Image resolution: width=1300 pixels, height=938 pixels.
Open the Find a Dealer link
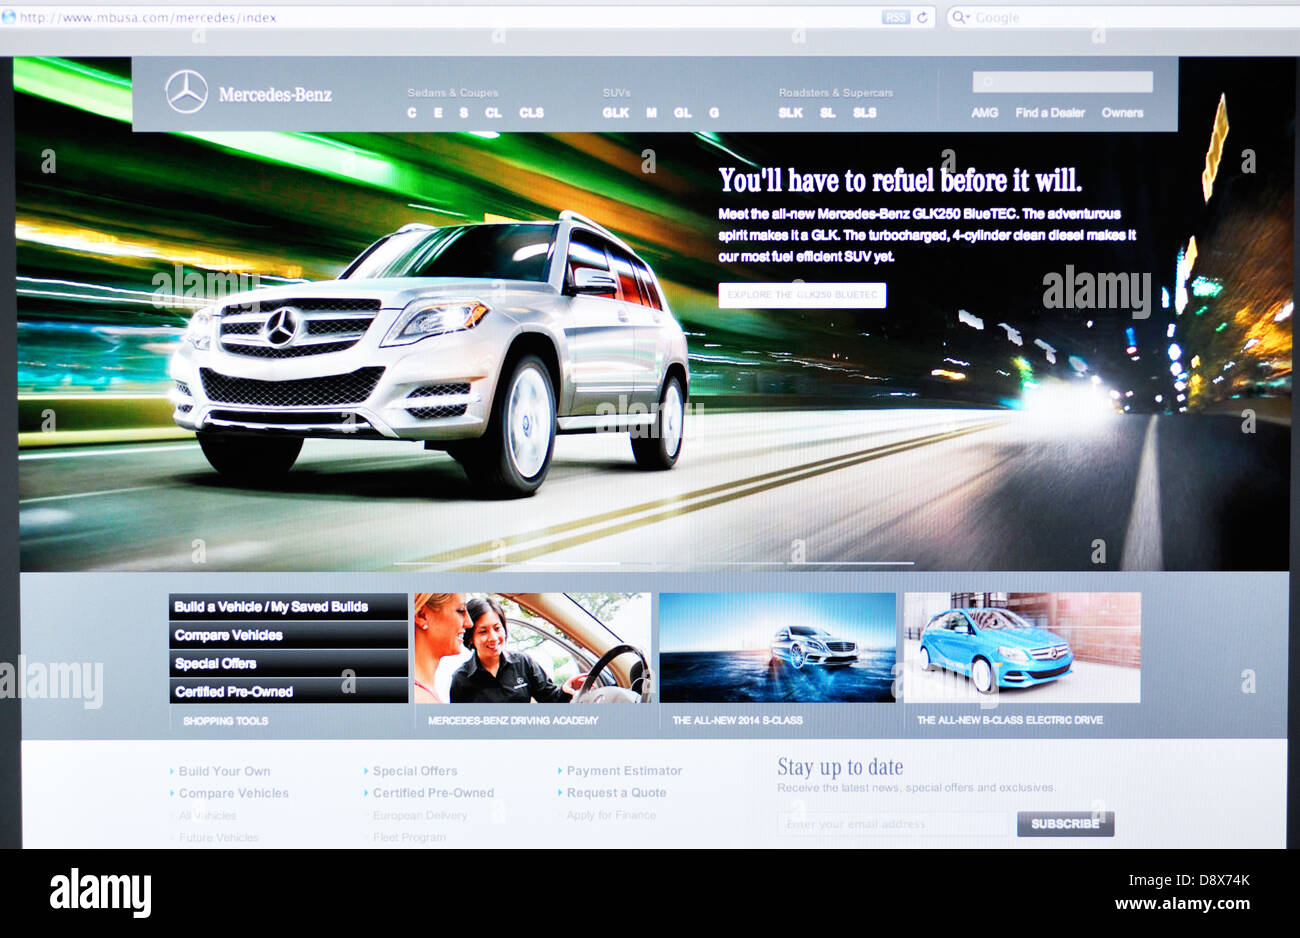1050,113
